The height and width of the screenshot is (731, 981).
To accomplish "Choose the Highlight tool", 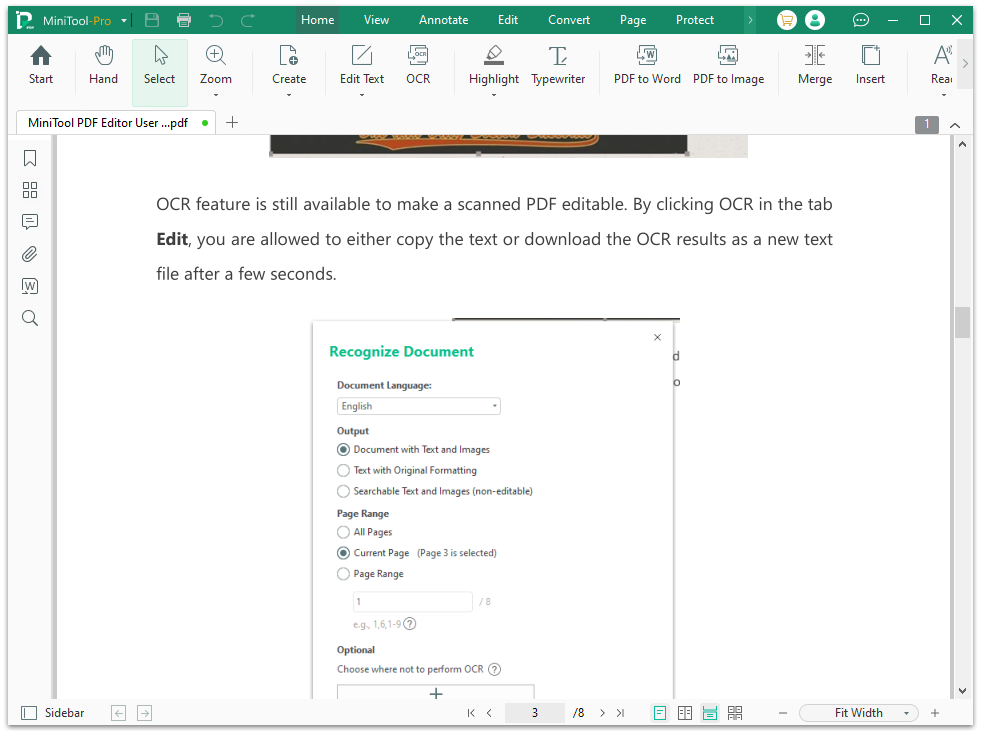I will click(x=494, y=65).
